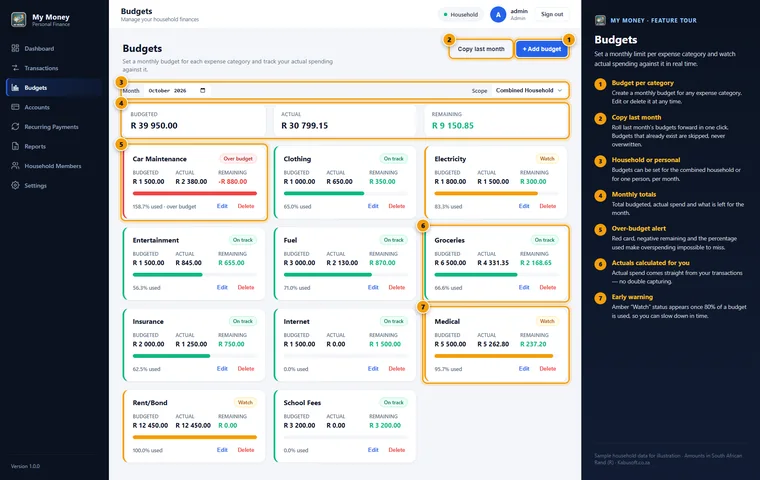This screenshot has height=480, width=760.
Task: Click the admin avatar circle
Action: tap(498, 15)
